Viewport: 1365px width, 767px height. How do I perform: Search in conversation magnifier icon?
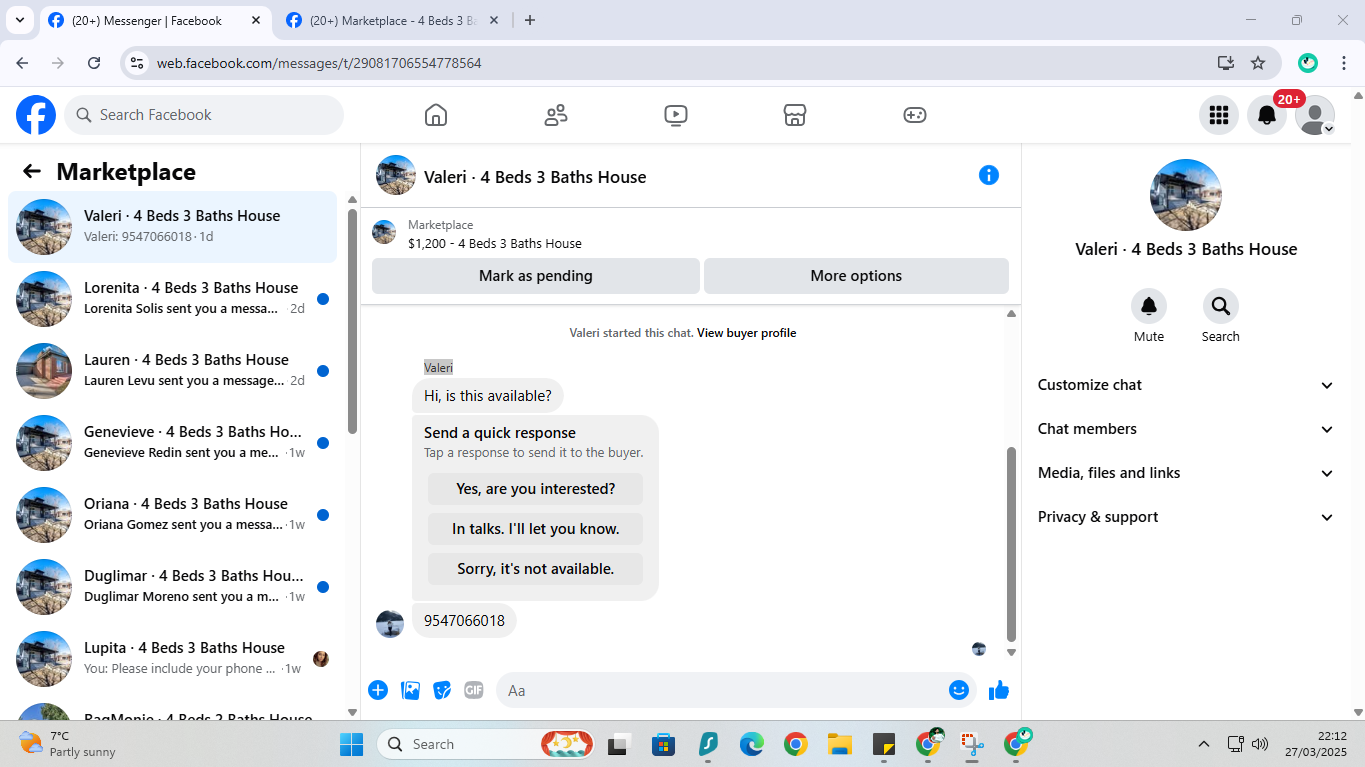pos(1221,306)
